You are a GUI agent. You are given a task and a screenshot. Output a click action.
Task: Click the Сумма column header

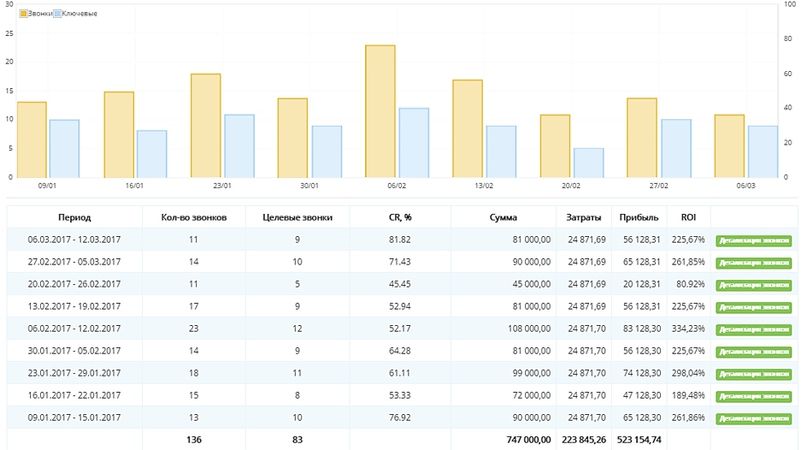click(x=503, y=217)
